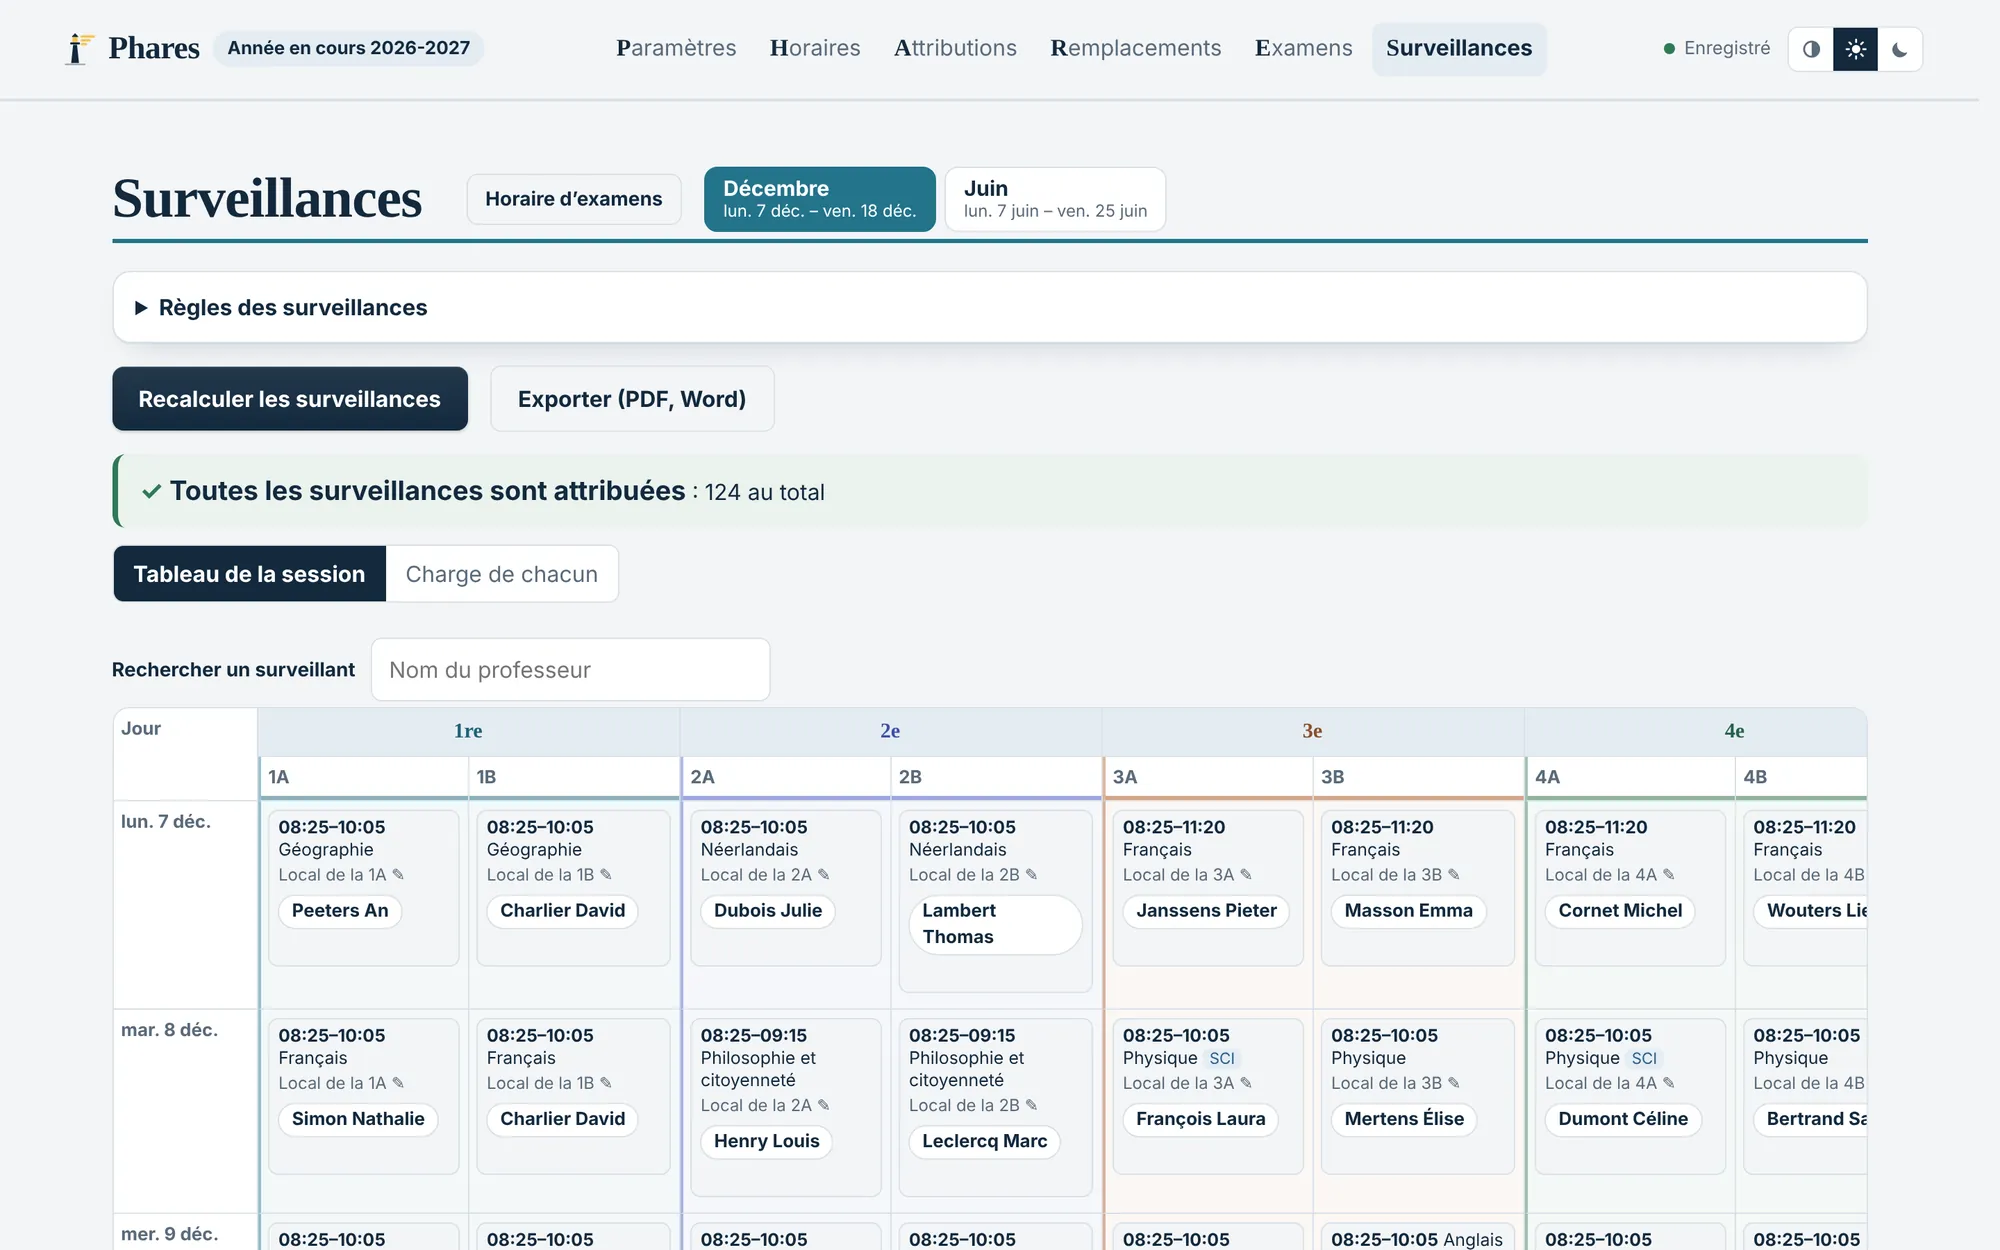
Task: Edit room pencil for 3B Français Monday
Action: [x=1454, y=874]
